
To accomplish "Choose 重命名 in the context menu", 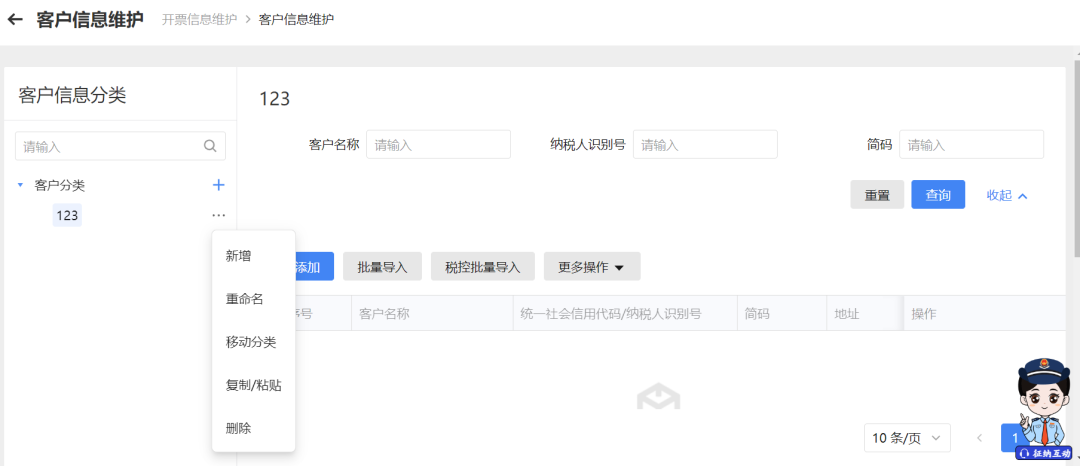I will click(244, 299).
